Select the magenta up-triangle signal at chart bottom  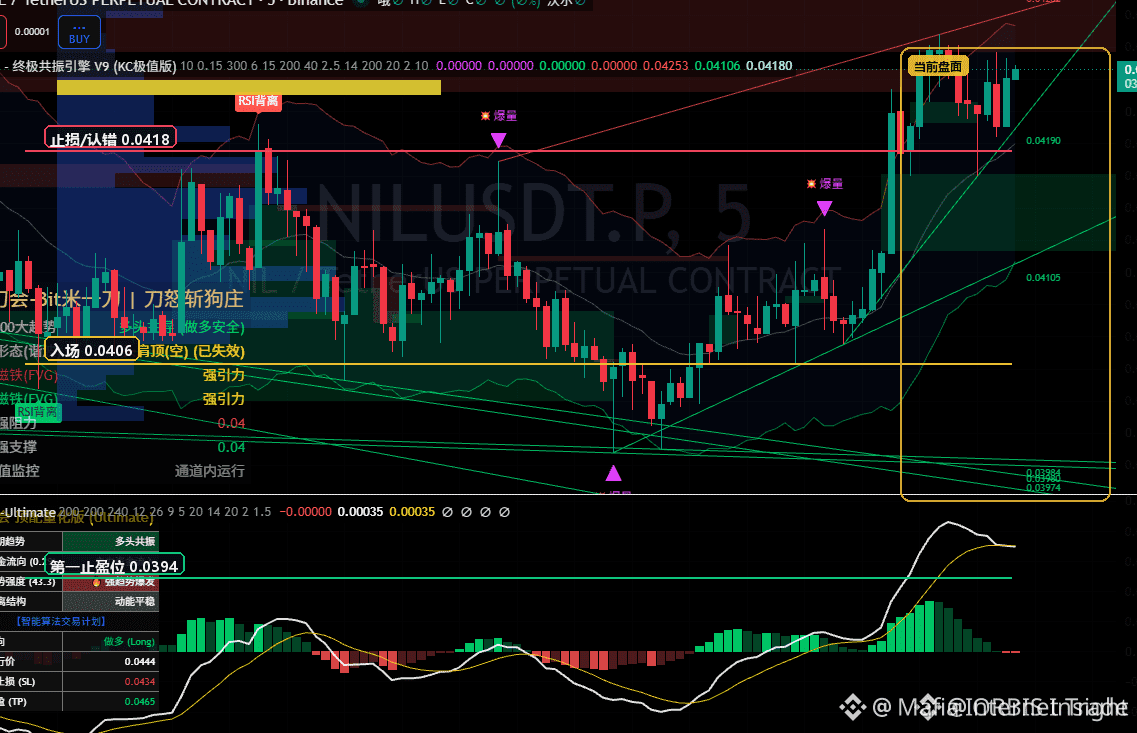(613, 473)
